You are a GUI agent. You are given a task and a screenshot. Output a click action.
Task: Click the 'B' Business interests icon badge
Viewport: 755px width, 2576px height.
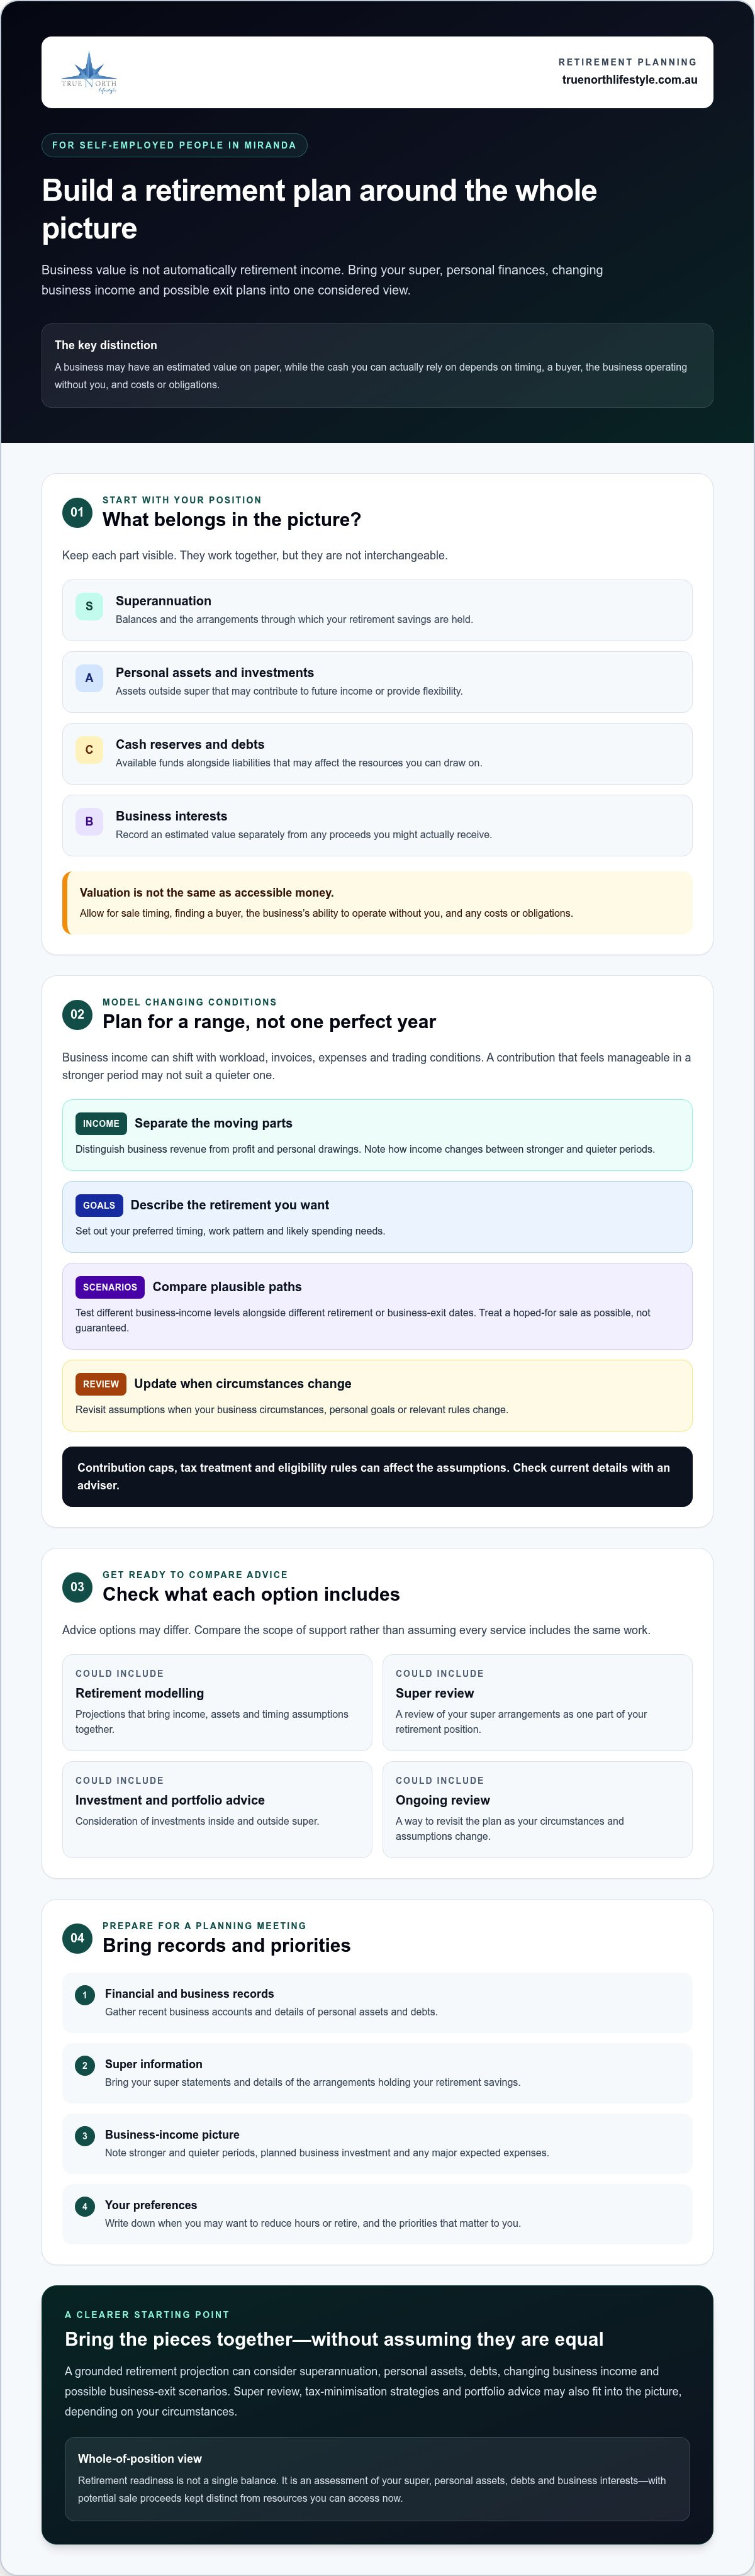coord(89,822)
